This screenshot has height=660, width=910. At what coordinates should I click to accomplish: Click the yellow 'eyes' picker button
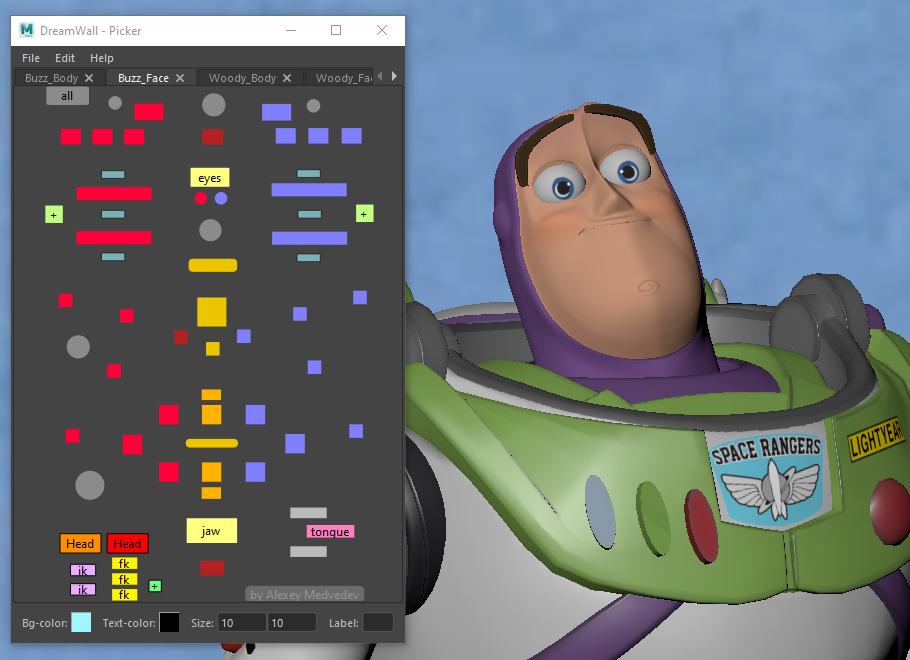(x=210, y=178)
